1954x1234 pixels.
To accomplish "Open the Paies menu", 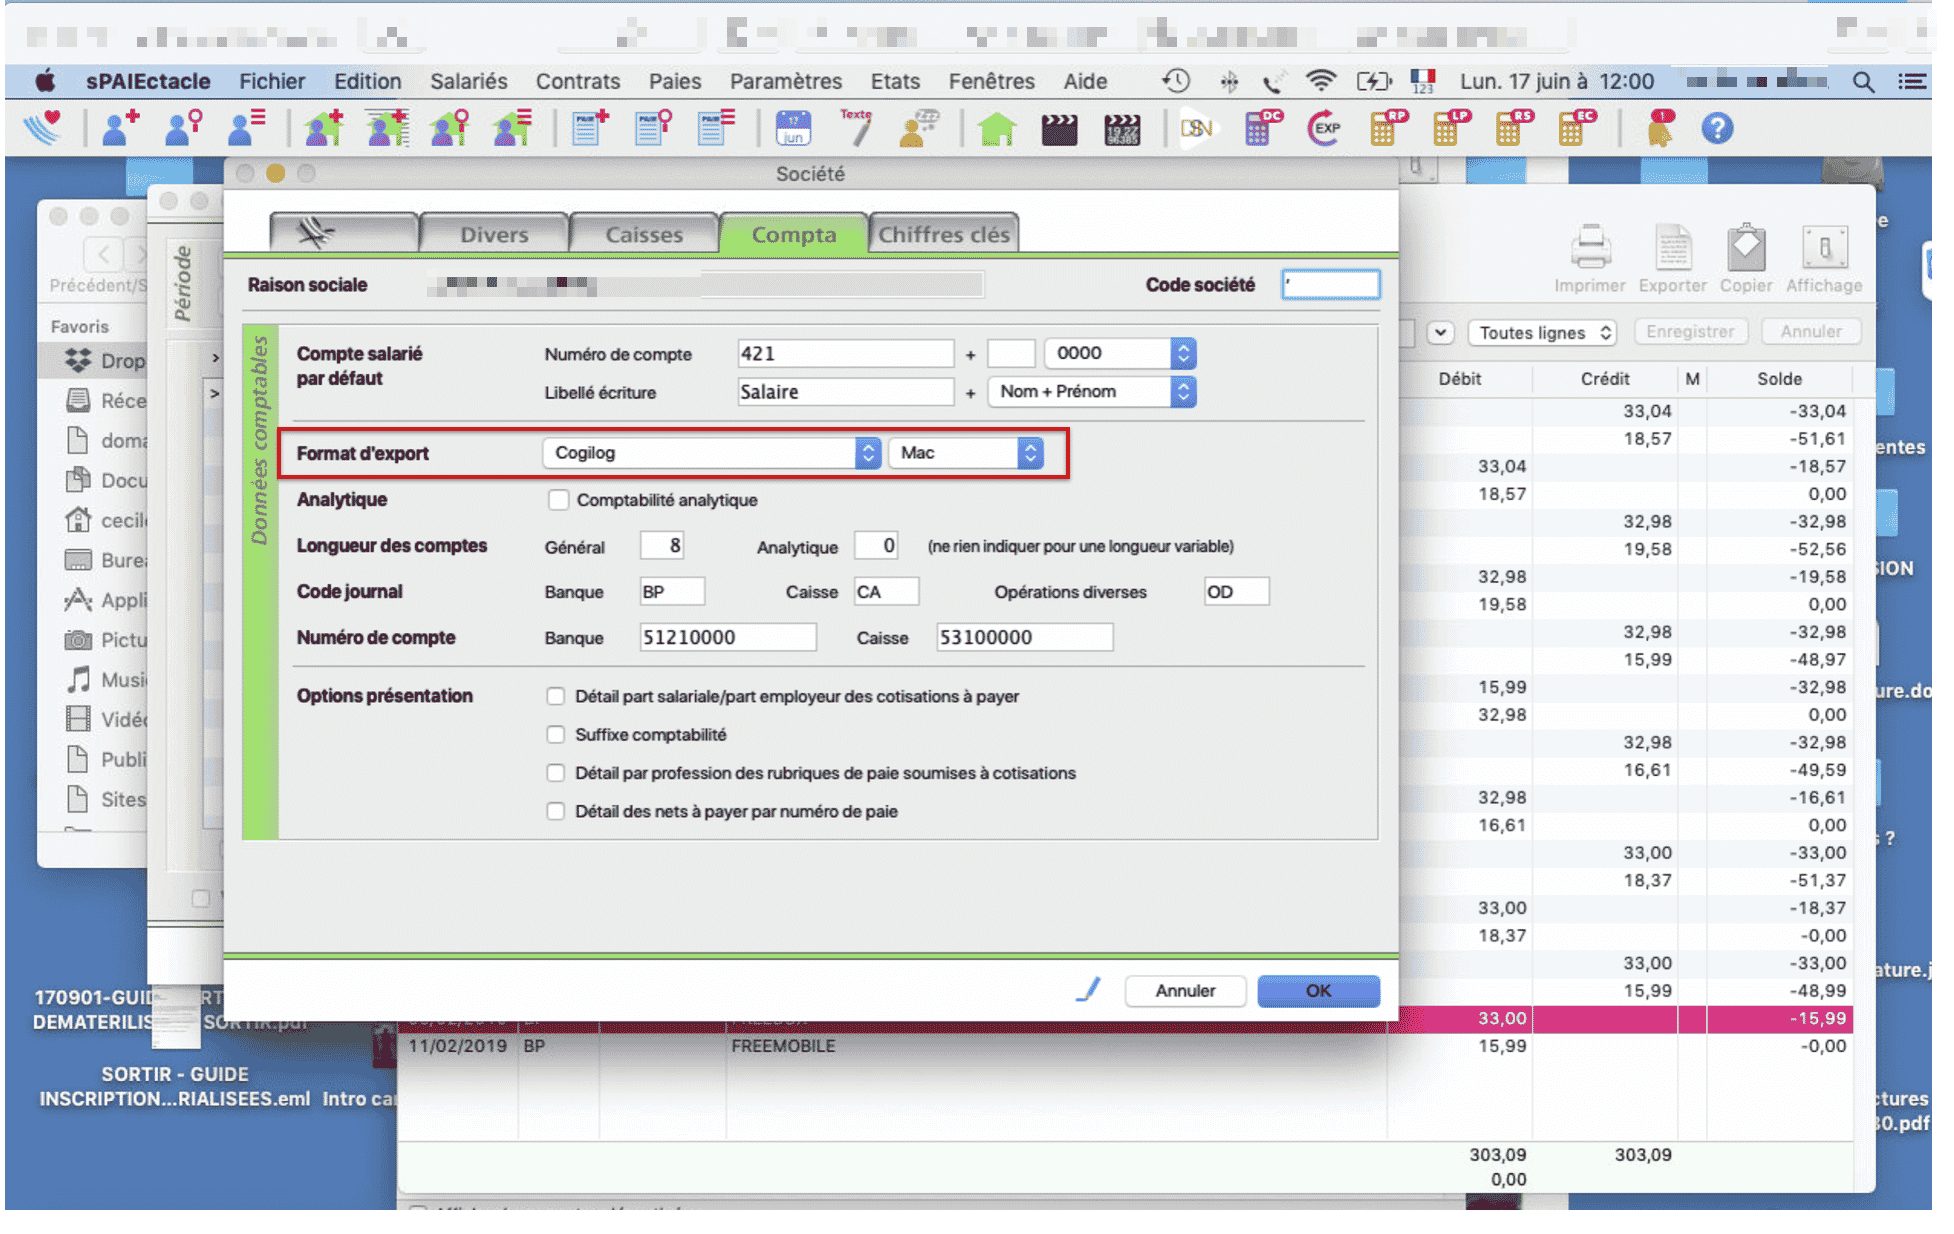I will (x=675, y=81).
